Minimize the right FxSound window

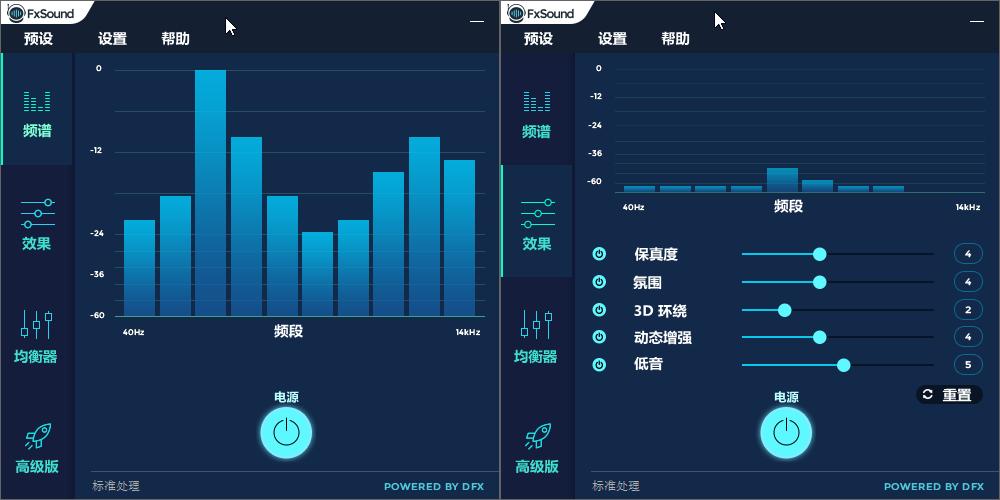coord(977,21)
